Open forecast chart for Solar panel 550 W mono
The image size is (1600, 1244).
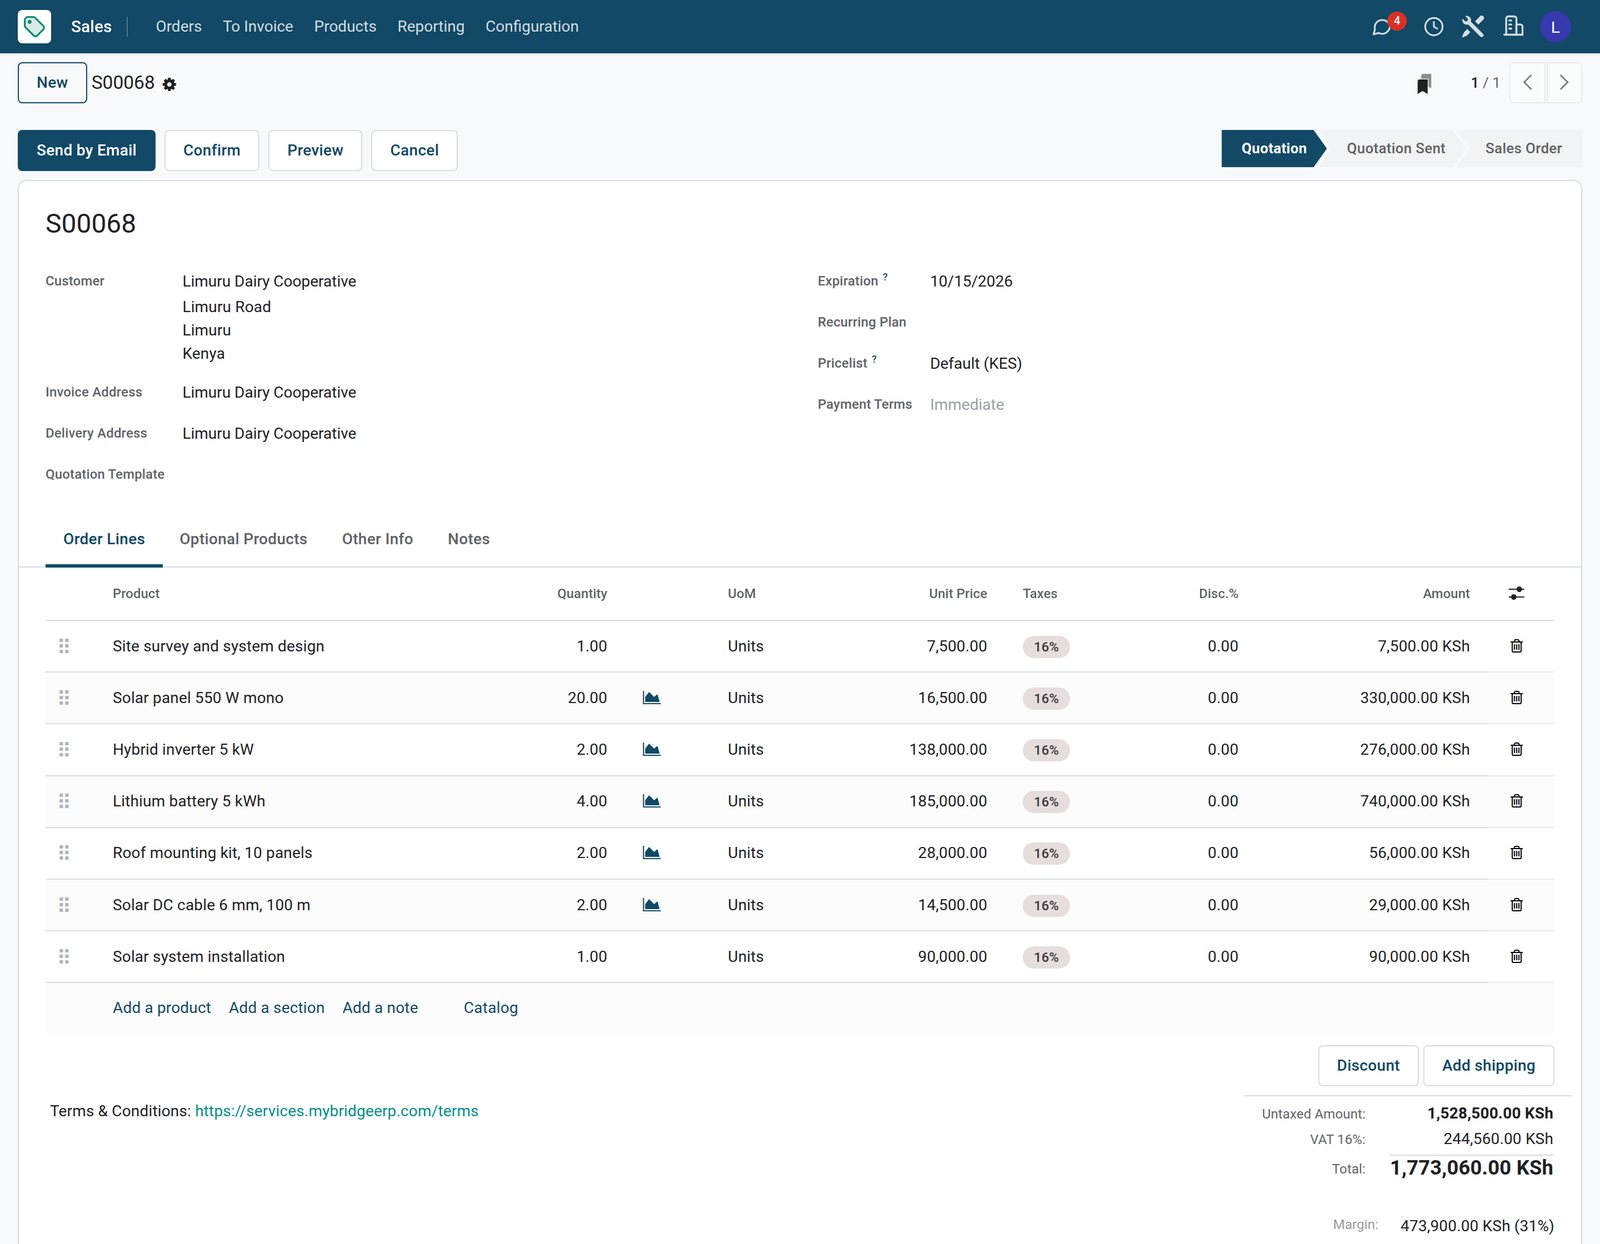651,698
